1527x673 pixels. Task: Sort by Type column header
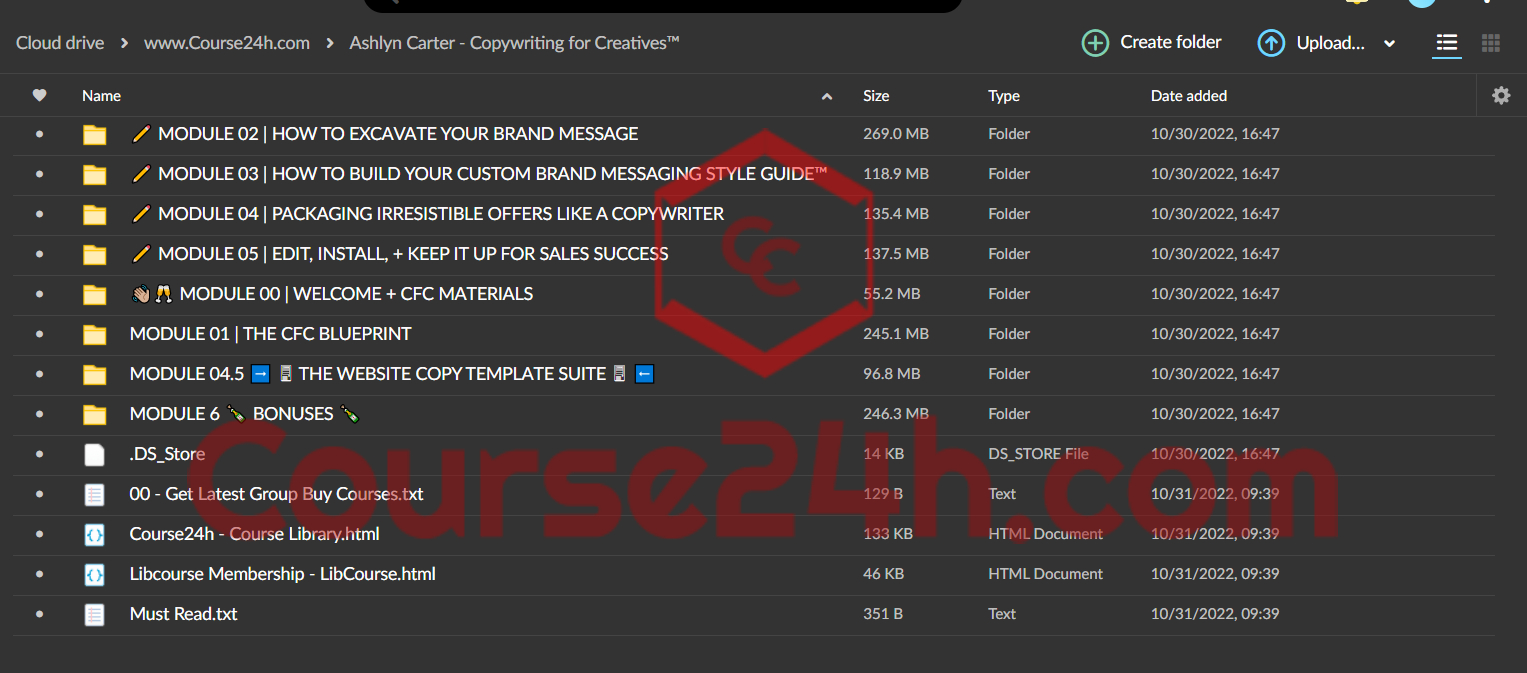[1004, 96]
